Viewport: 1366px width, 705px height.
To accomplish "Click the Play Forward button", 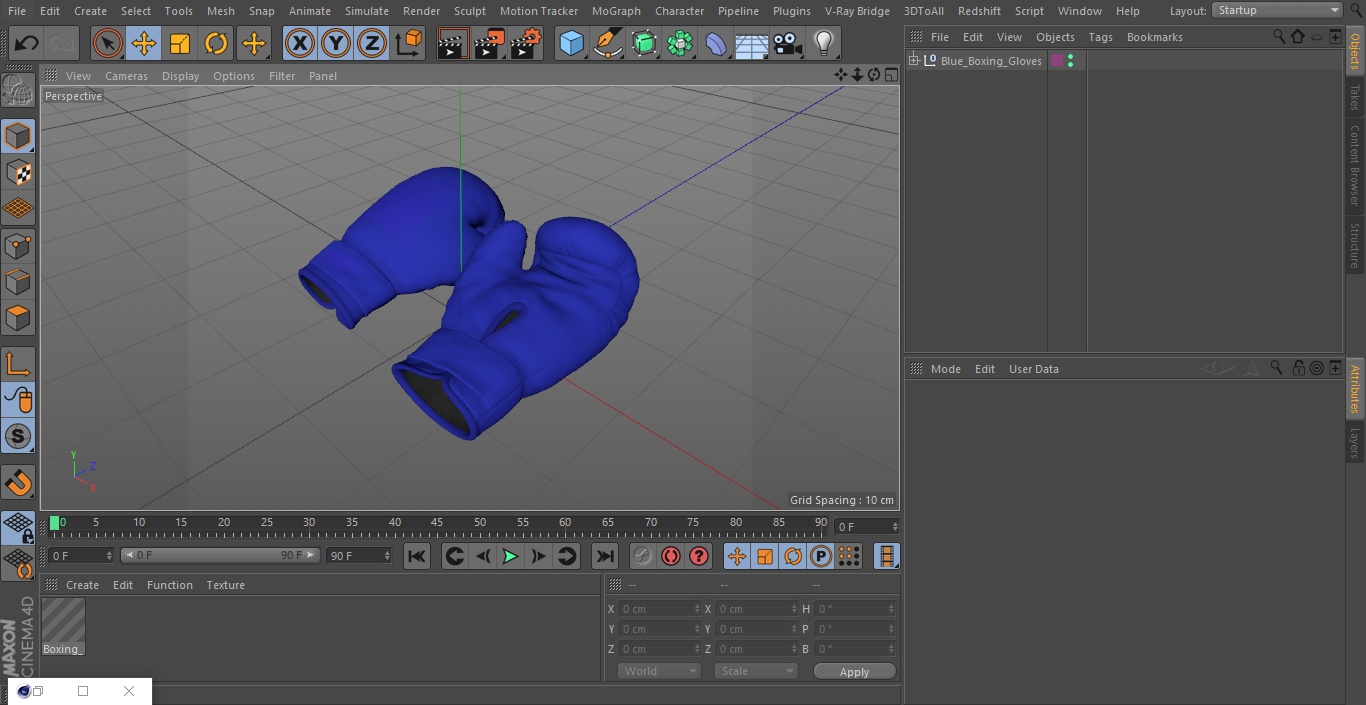I will point(510,556).
